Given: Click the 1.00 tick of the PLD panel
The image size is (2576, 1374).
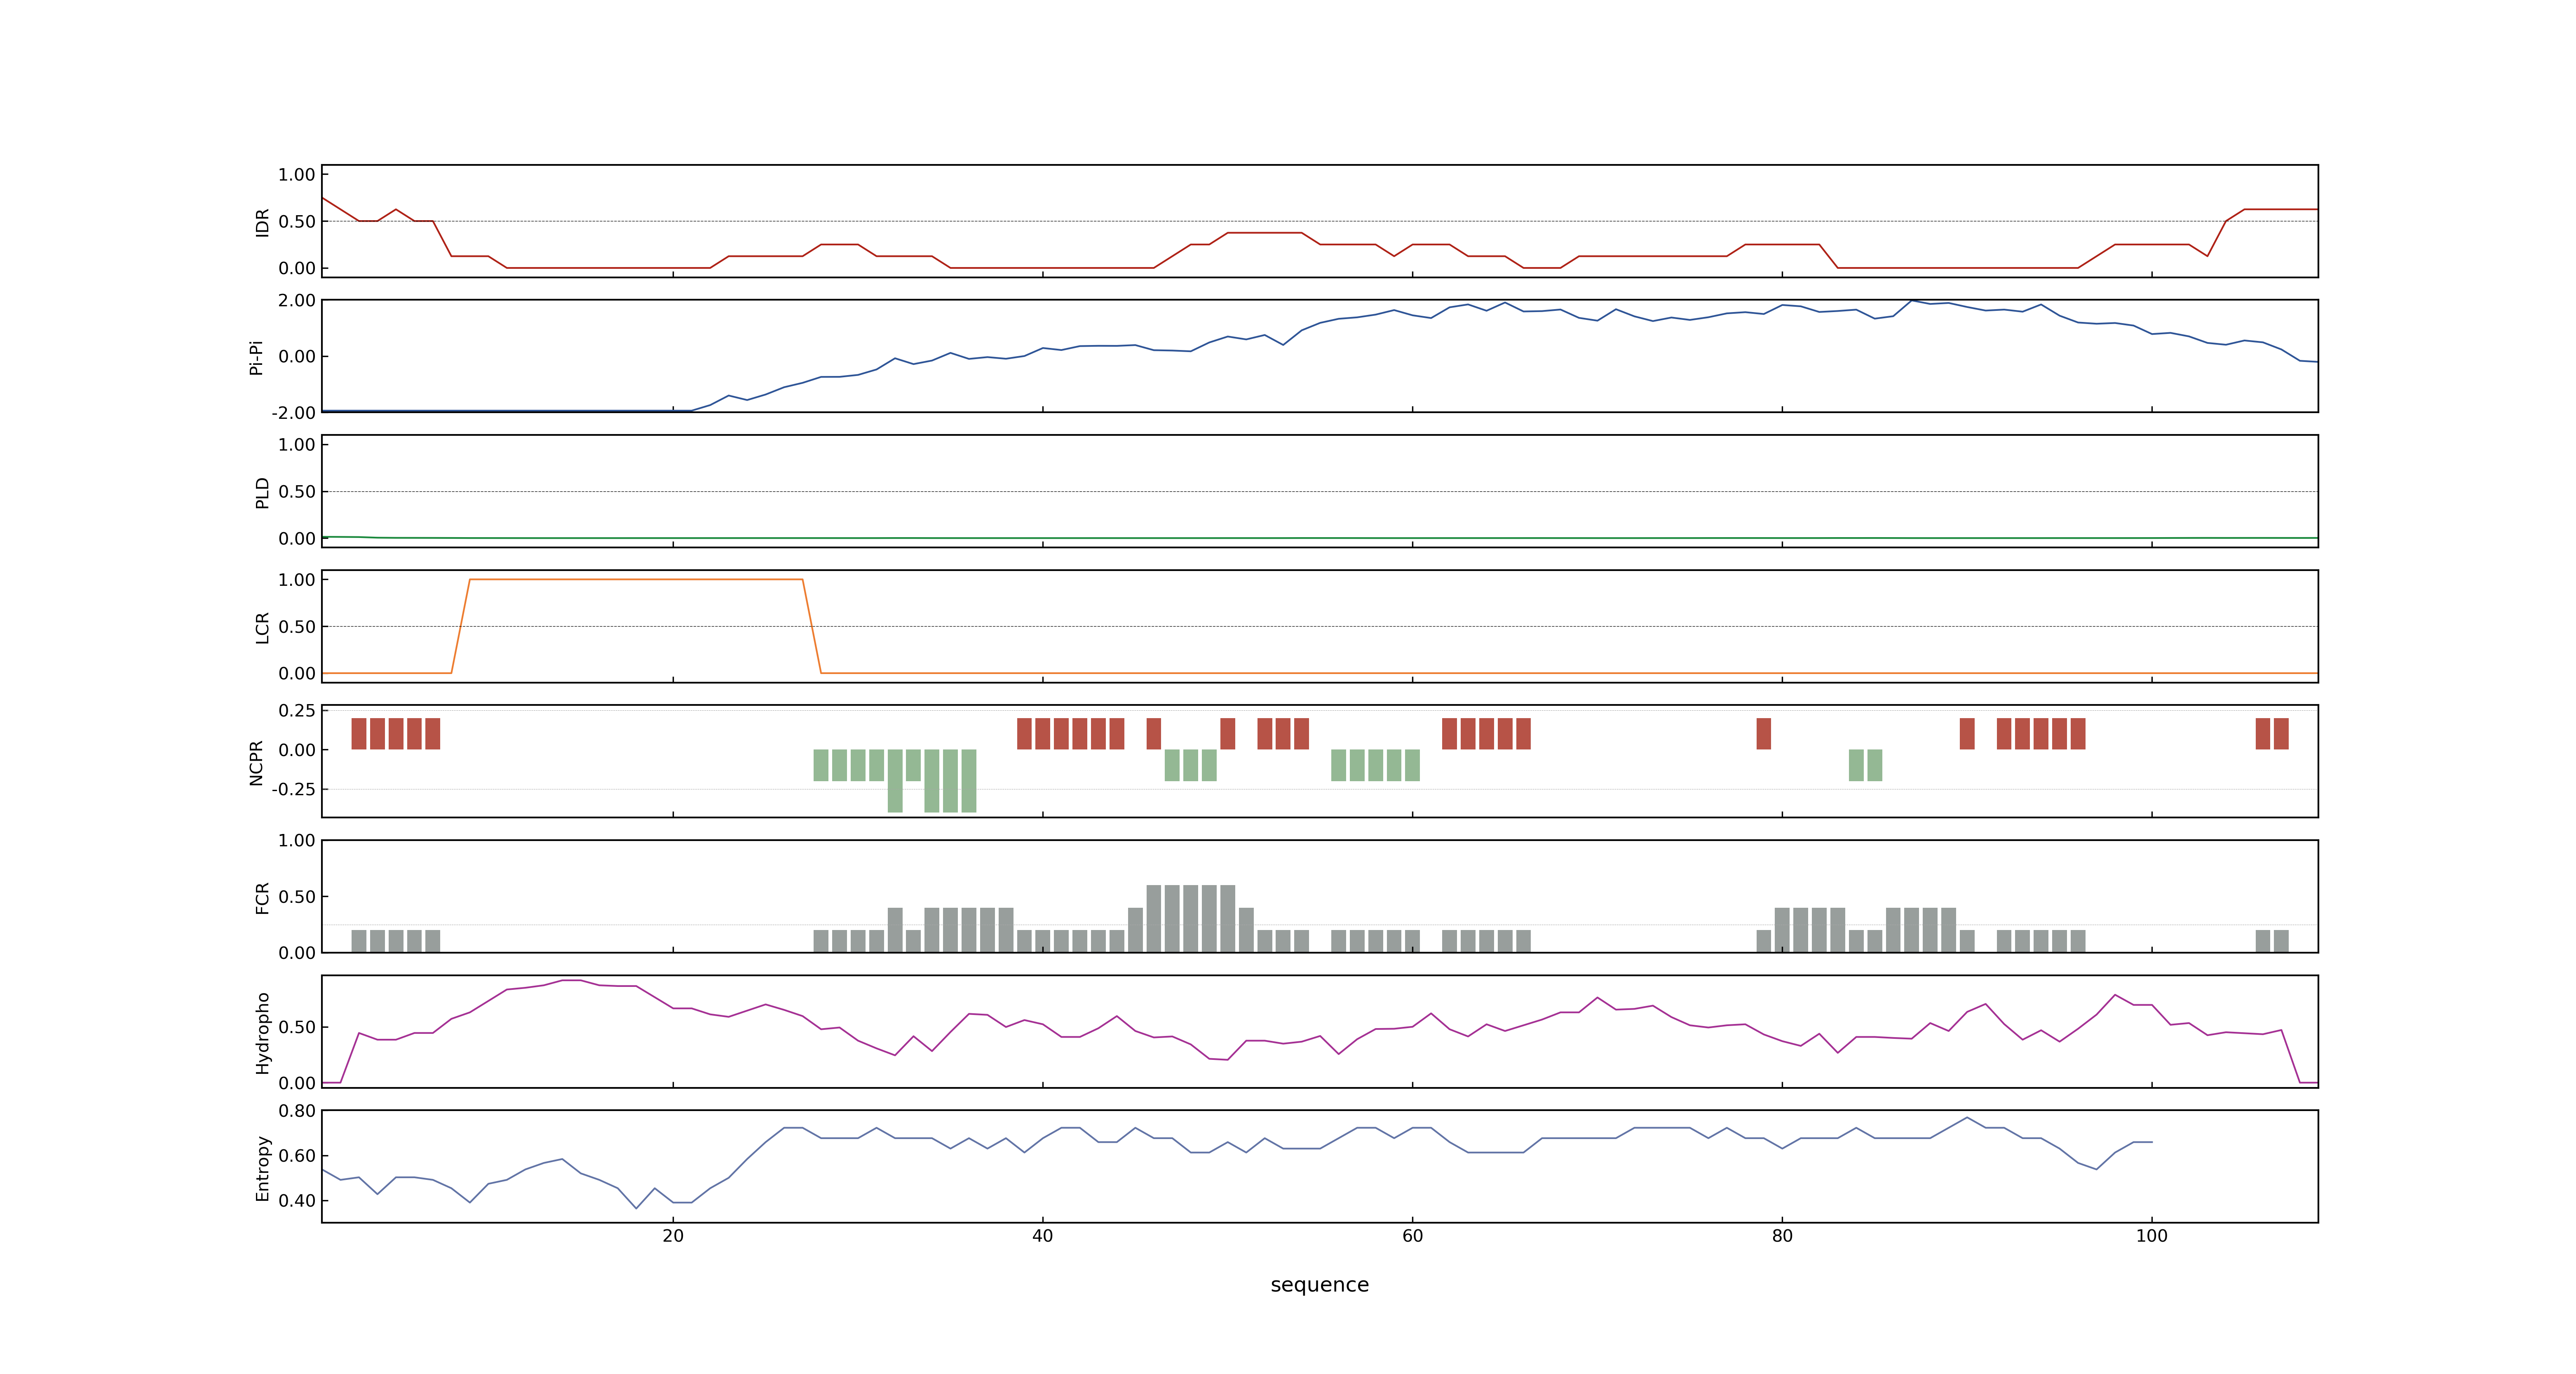Looking at the screenshot, I should point(297,445).
